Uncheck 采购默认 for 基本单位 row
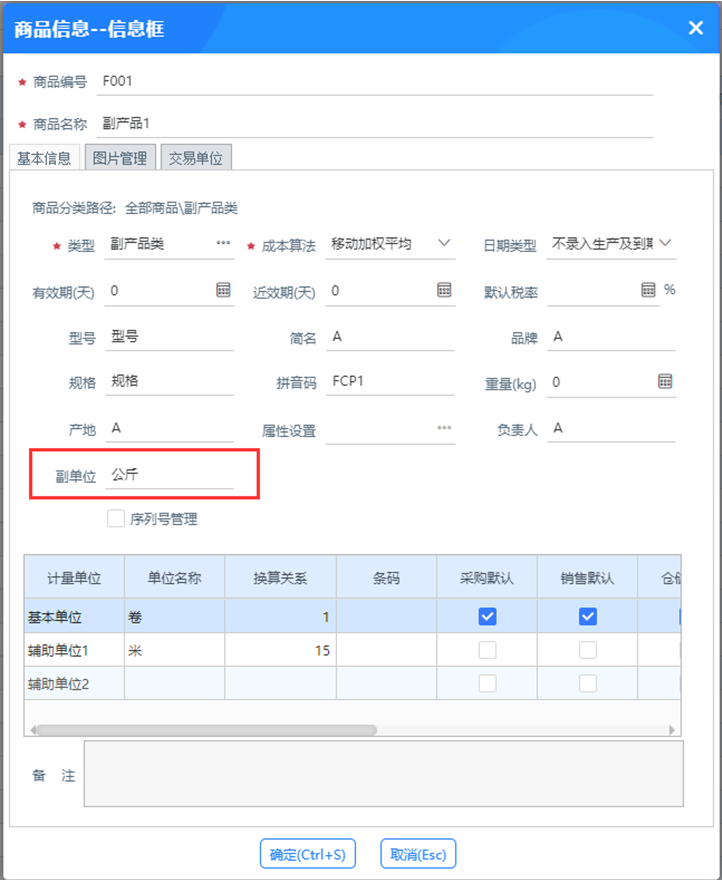The image size is (722, 881). [487, 617]
